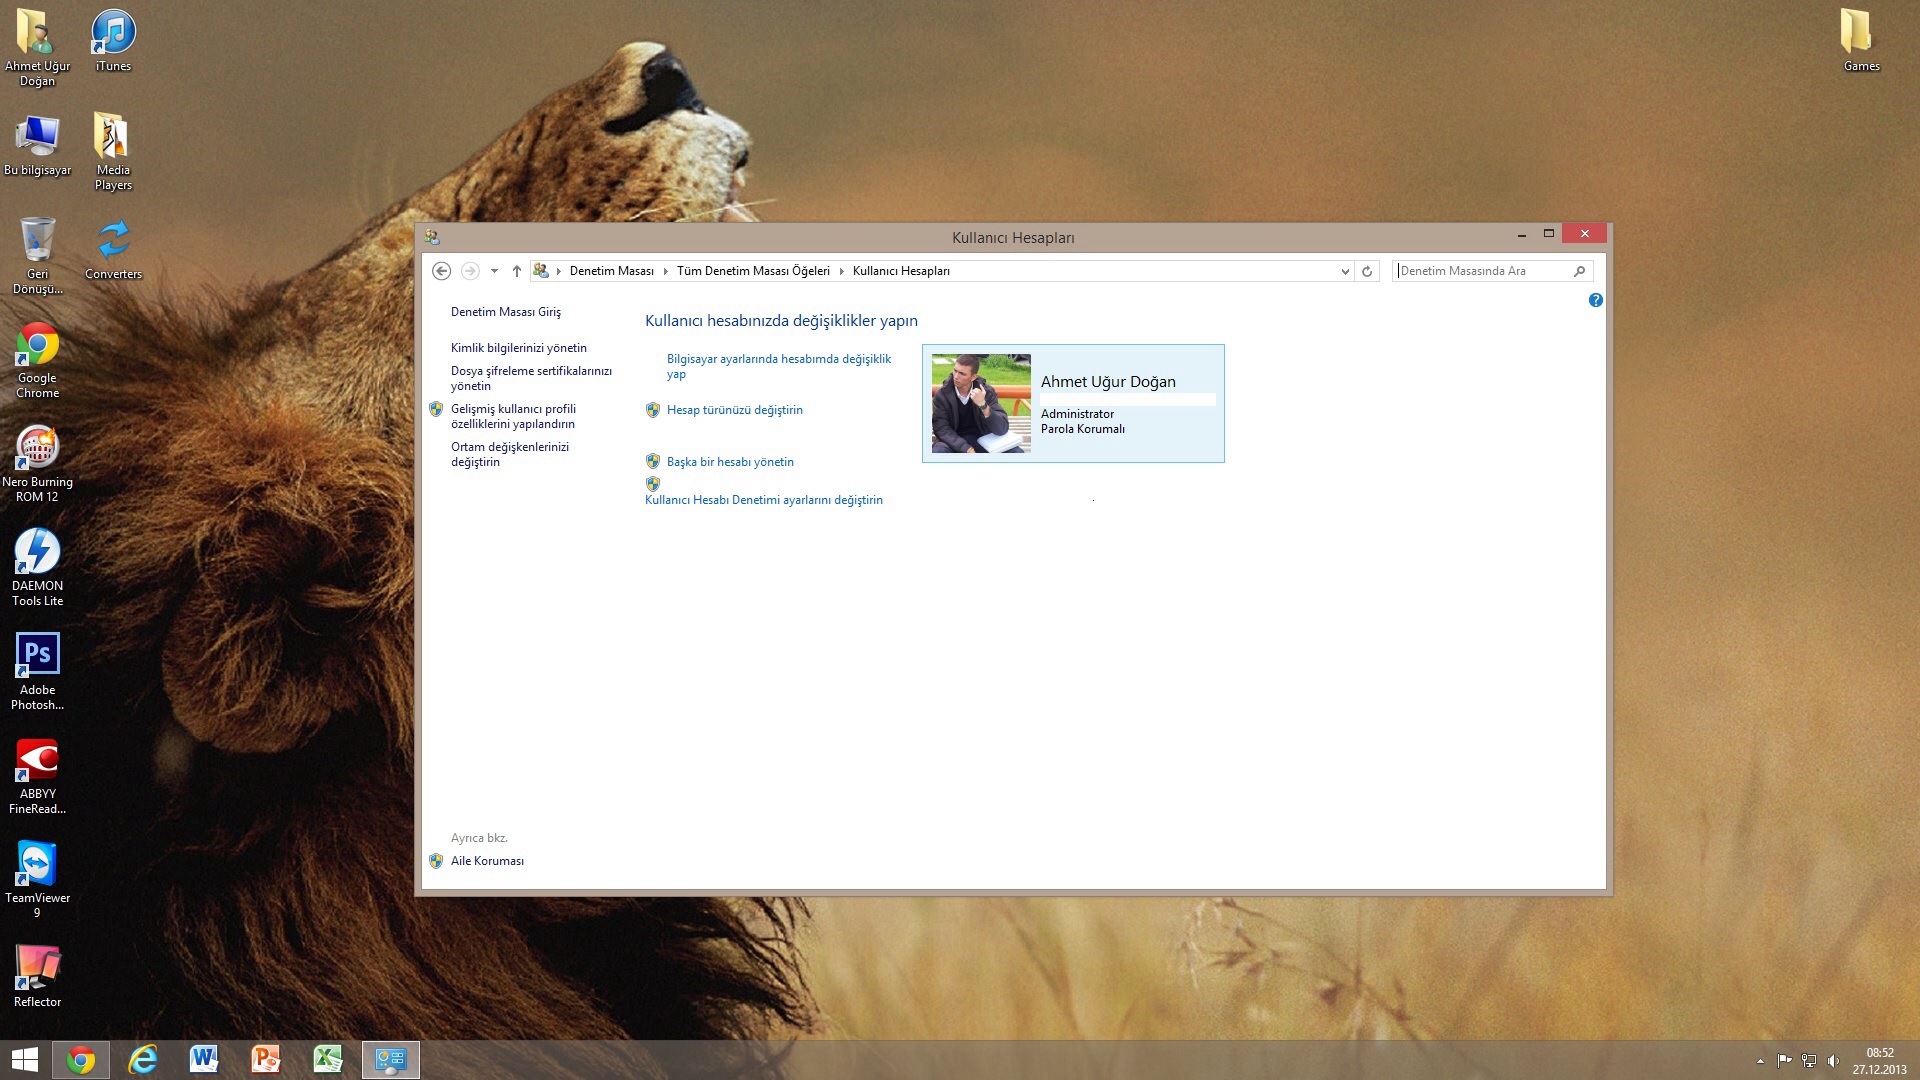The height and width of the screenshot is (1080, 1920).
Task: Select Kullanıcı Hesapları breadcrumb tab
Action: 902,269
